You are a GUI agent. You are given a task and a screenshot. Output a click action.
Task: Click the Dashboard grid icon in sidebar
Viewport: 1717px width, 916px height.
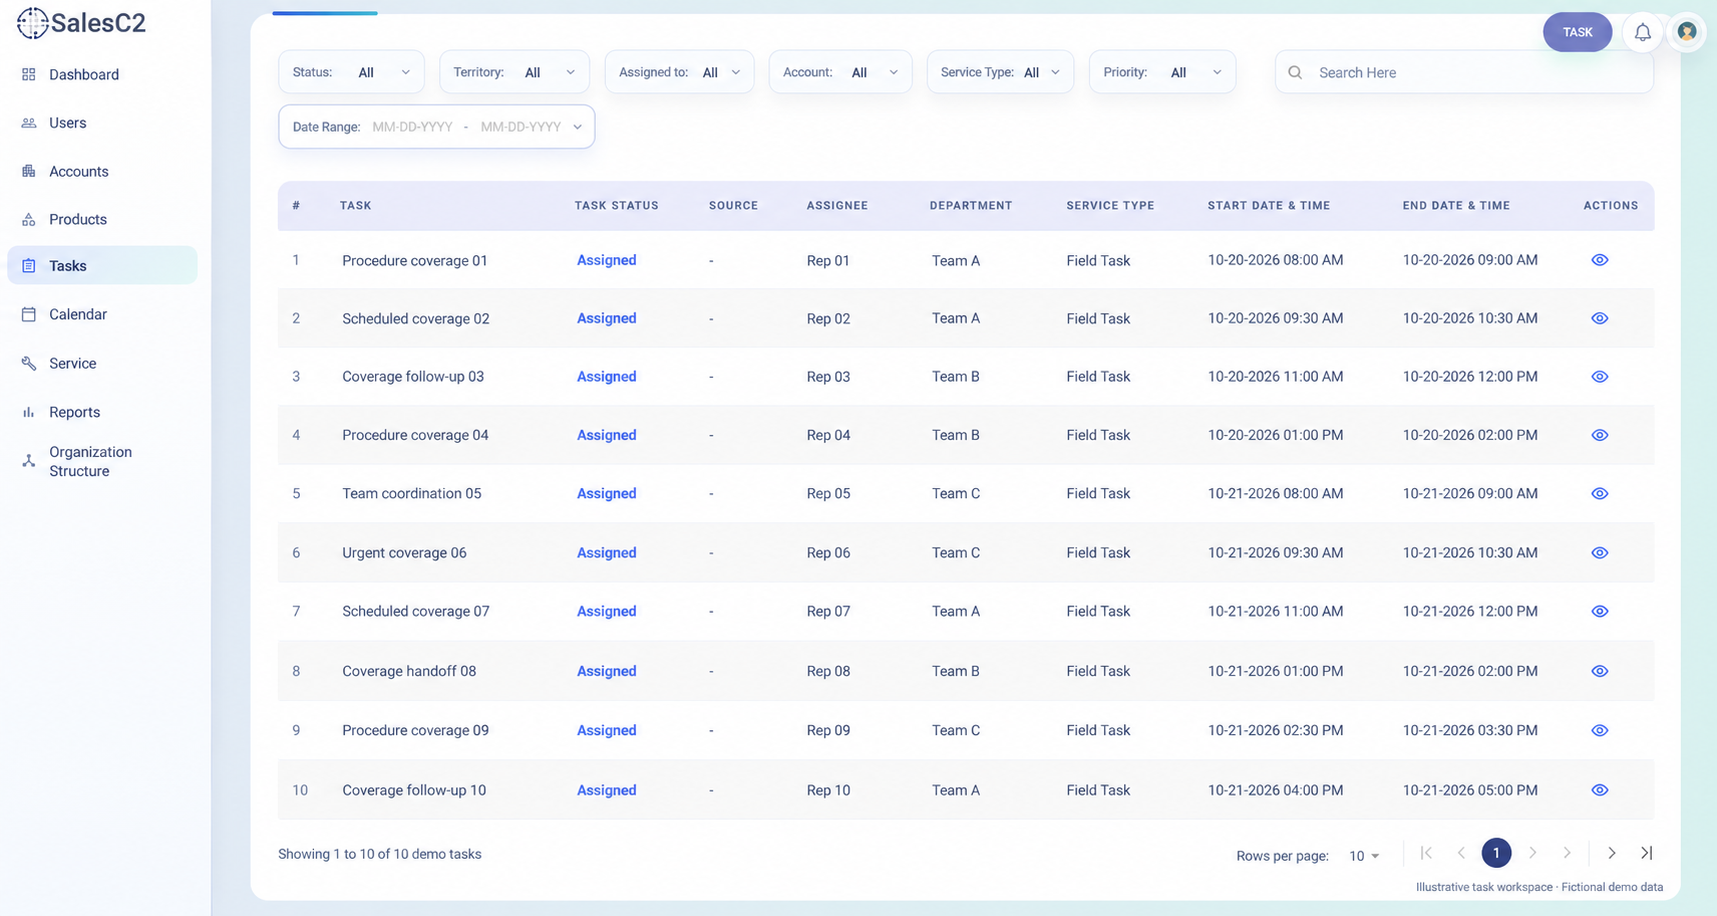point(29,75)
